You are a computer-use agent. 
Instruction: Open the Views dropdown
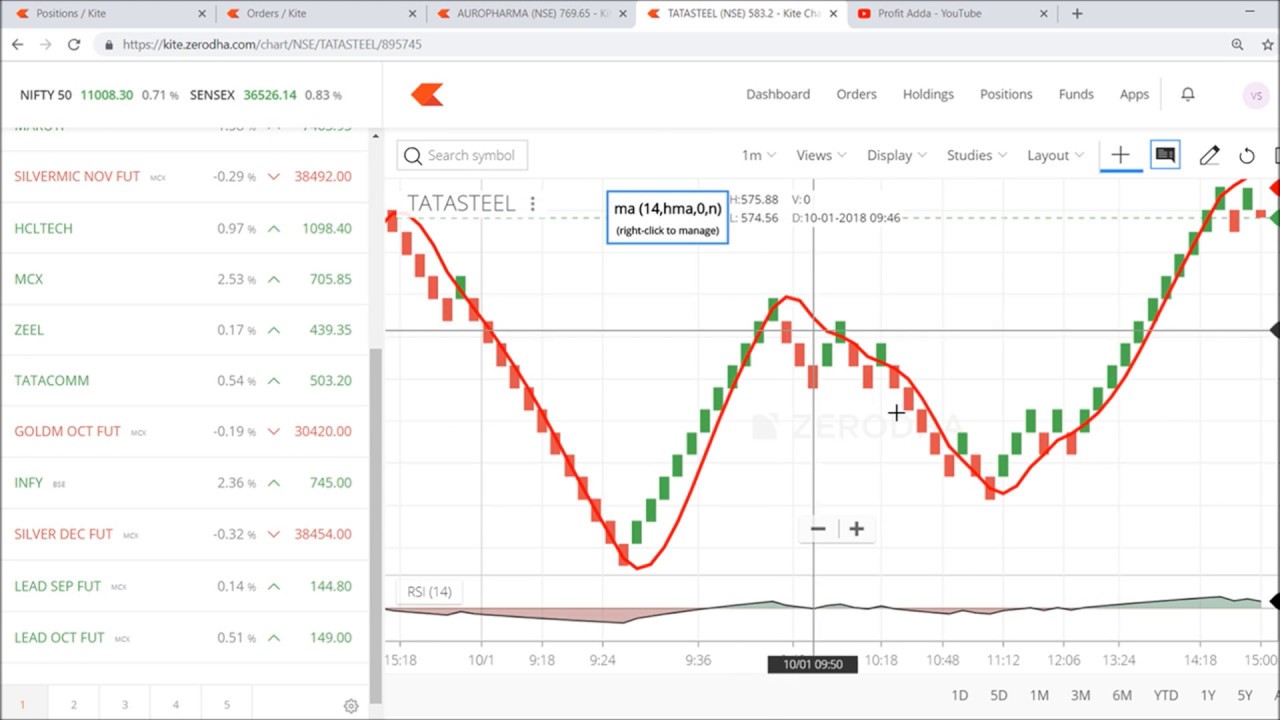click(x=821, y=155)
